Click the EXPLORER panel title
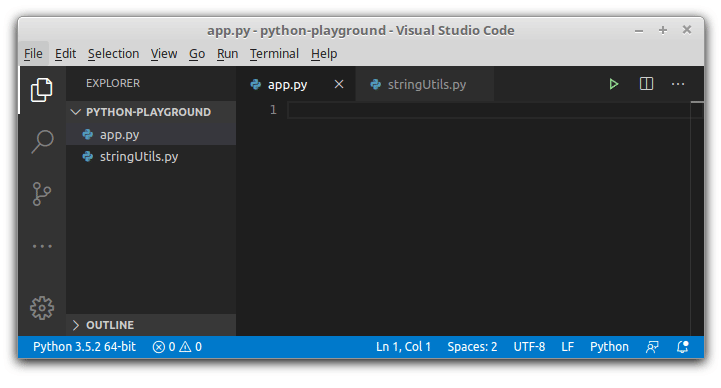The image size is (721, 388). click(x=113, y=83)
